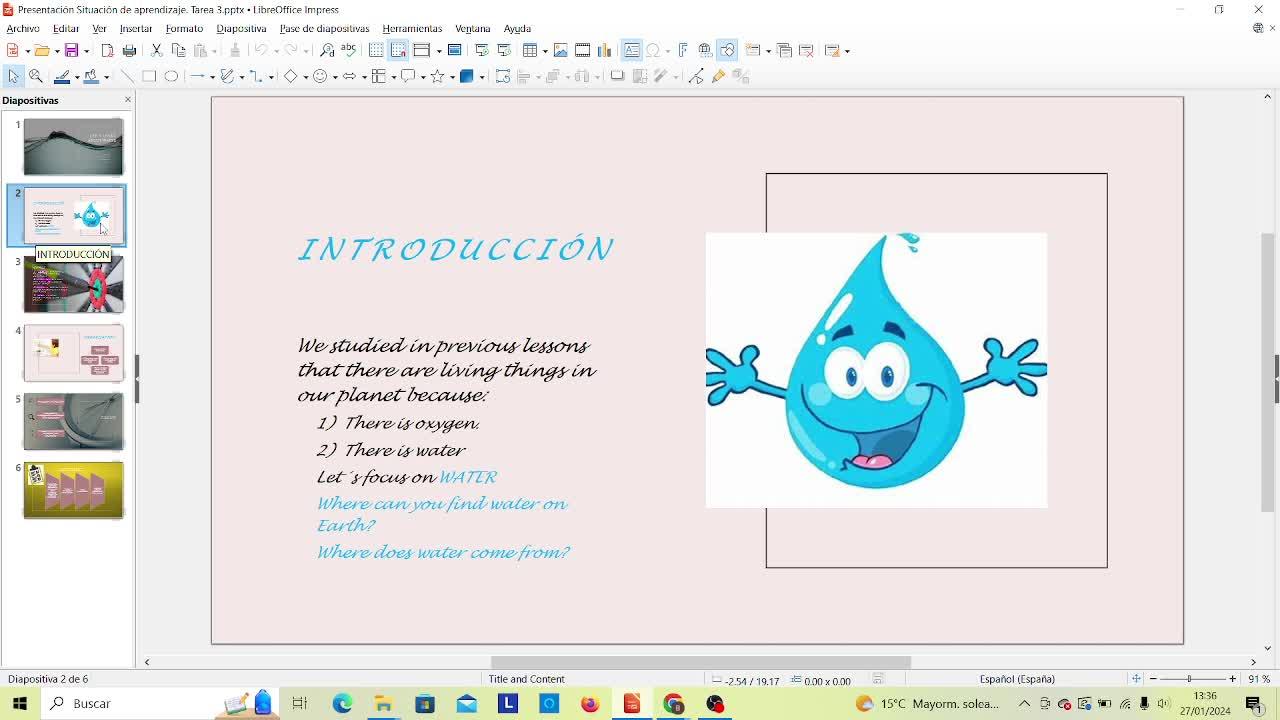Open the Herramientas menu

(x=411, y=28)
